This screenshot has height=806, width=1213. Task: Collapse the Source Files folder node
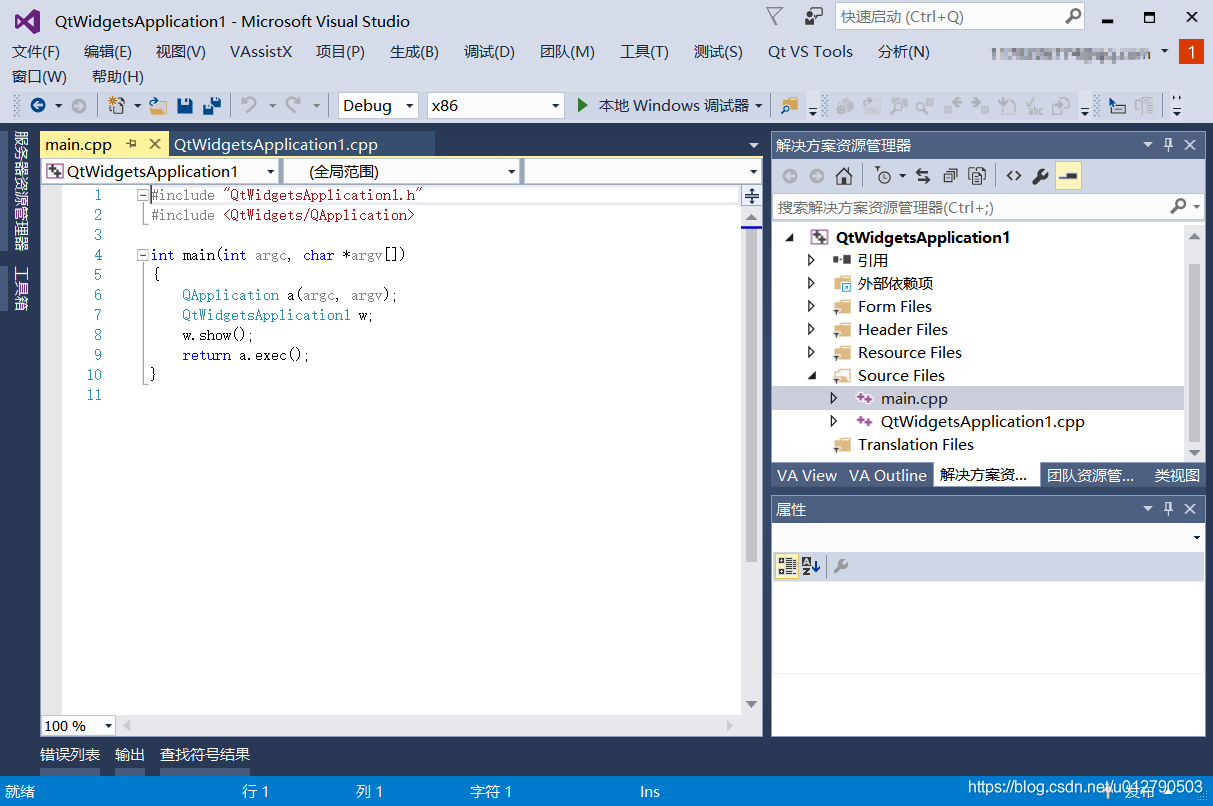coord(811,376)
